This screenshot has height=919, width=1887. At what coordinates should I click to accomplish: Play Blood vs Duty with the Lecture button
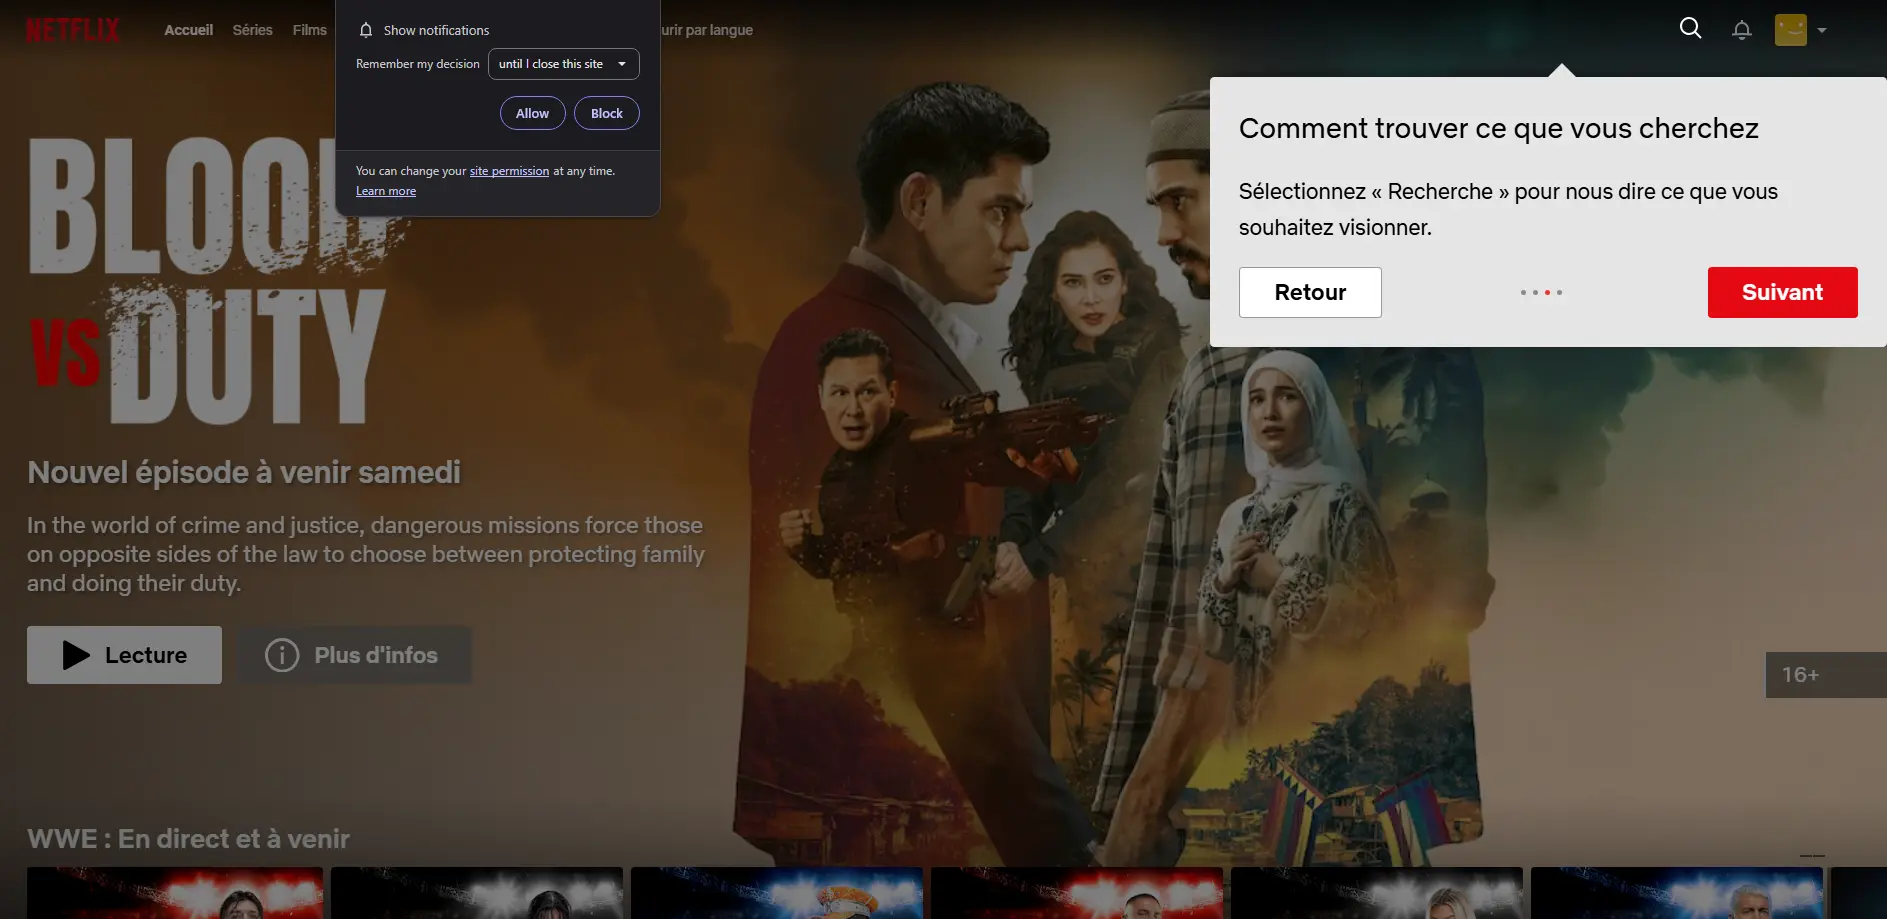click(x=124, y=655)
